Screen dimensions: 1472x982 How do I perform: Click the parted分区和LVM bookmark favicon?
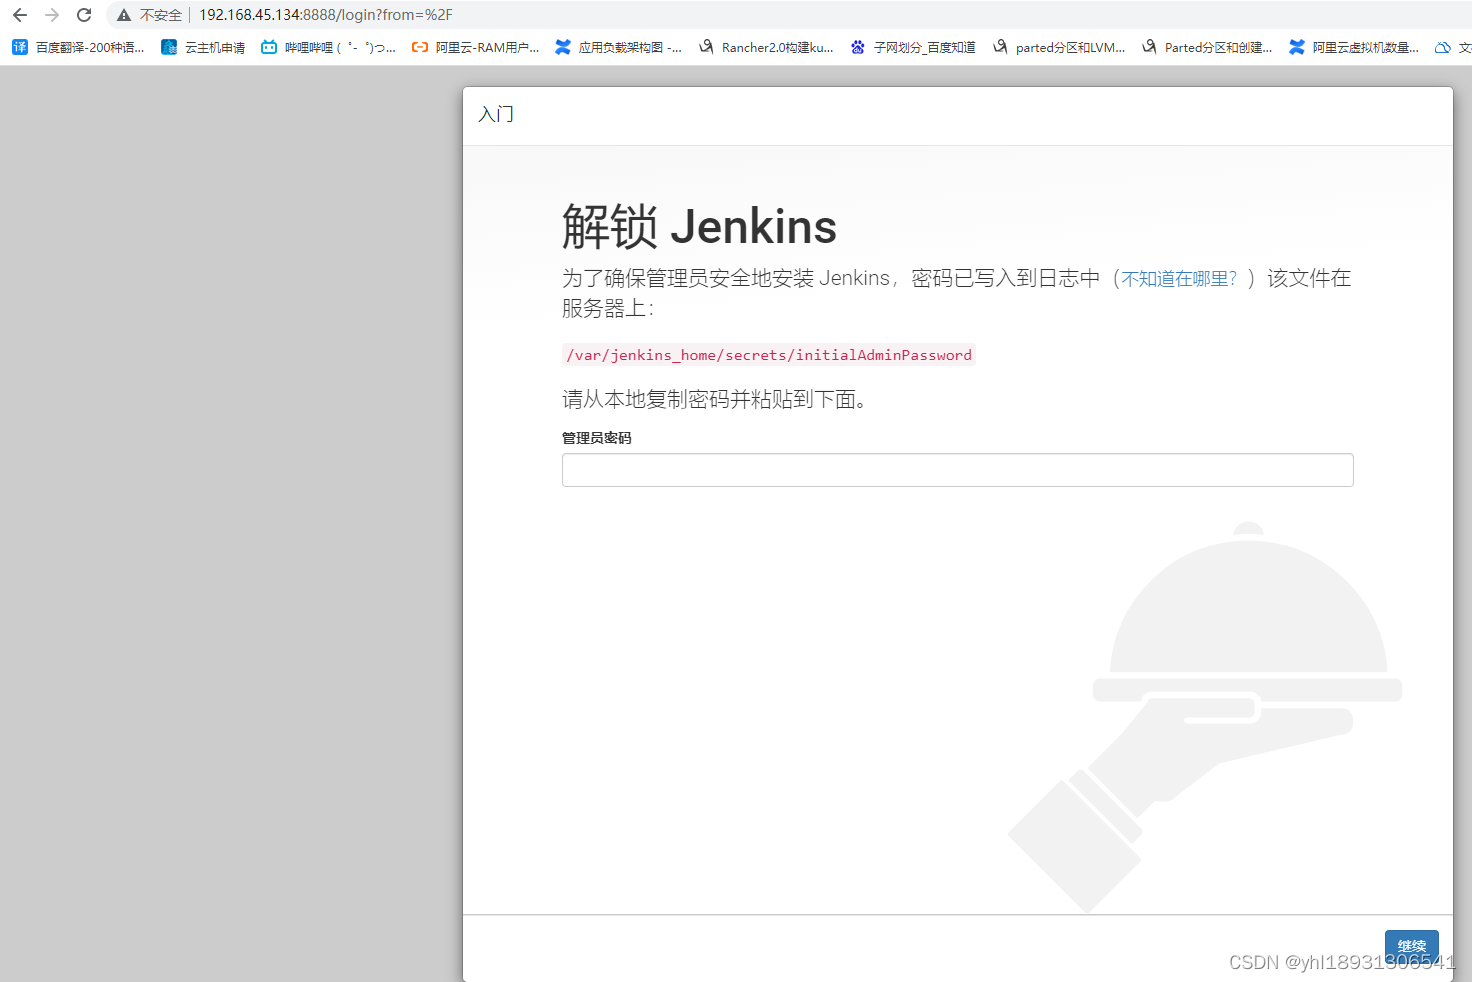(1000, 47)
